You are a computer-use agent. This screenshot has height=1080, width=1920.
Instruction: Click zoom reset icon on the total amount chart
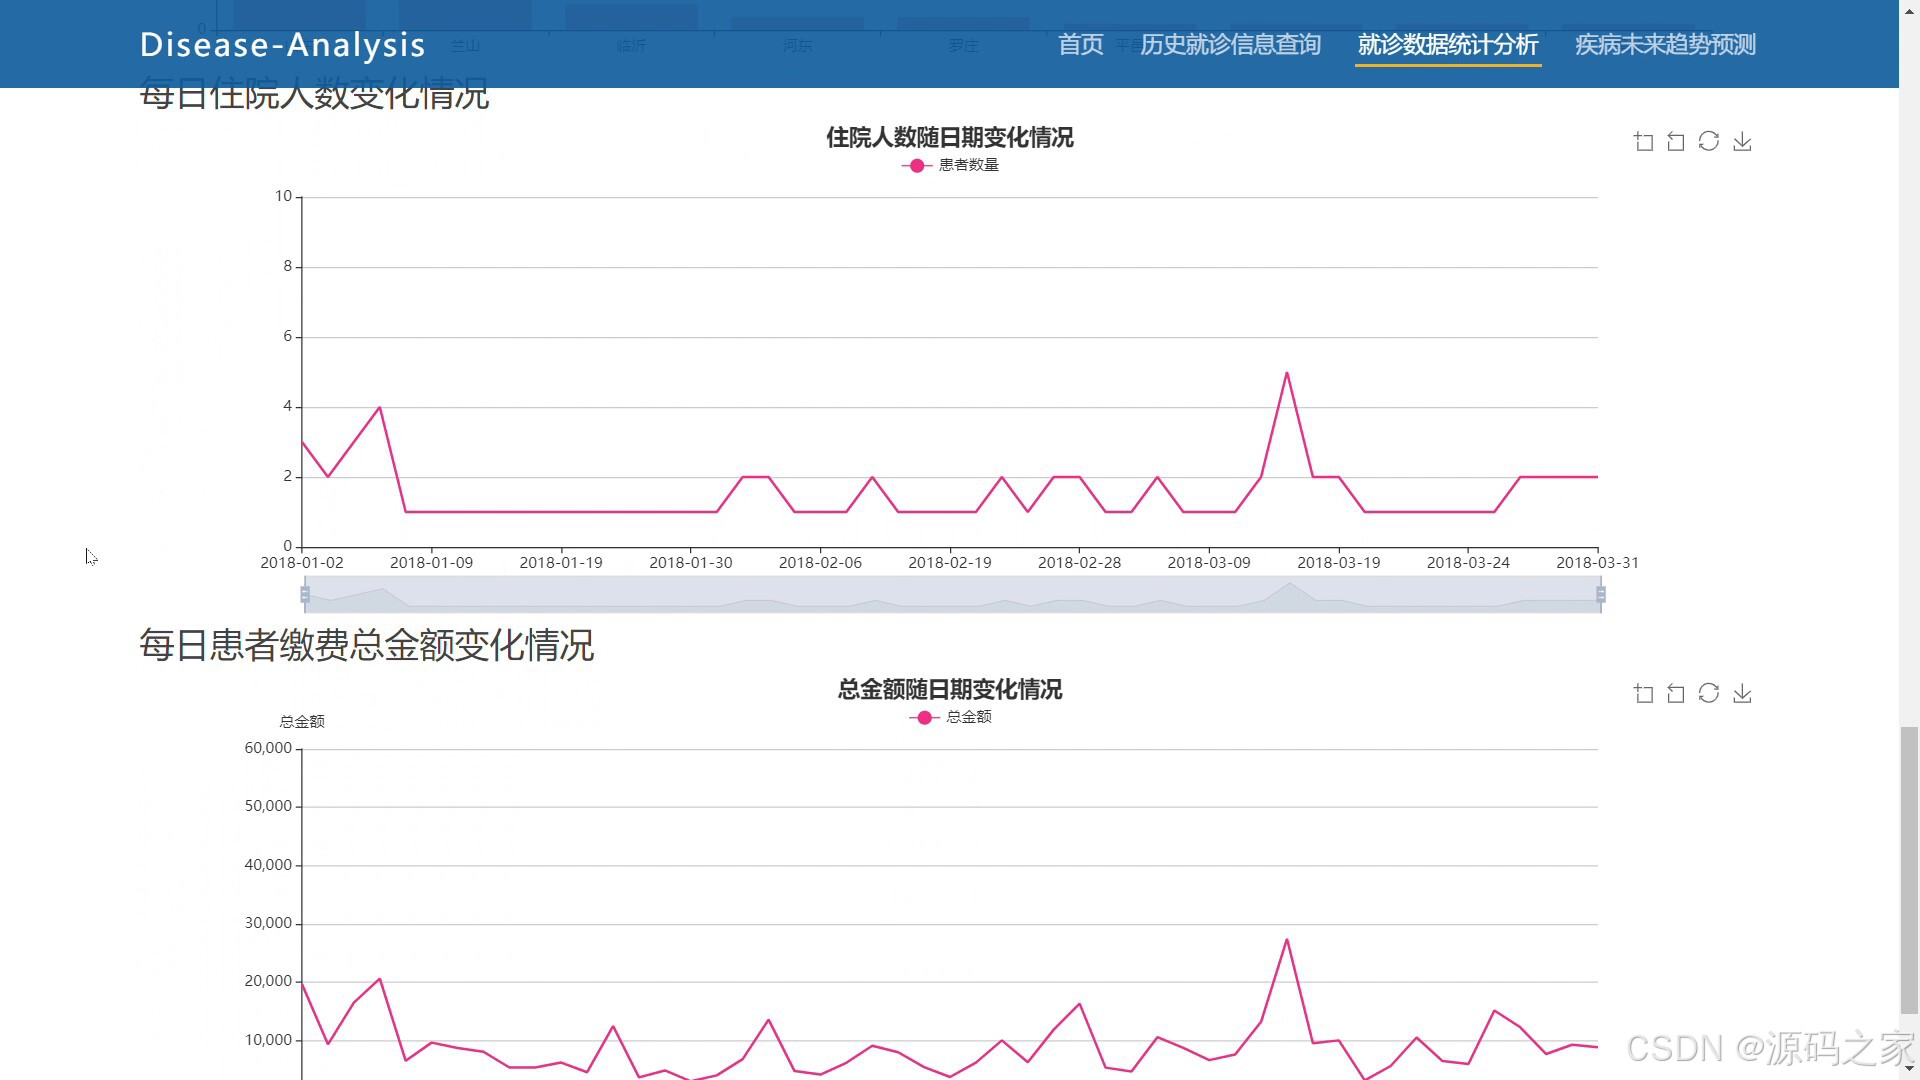click(x=1676, y=694)
